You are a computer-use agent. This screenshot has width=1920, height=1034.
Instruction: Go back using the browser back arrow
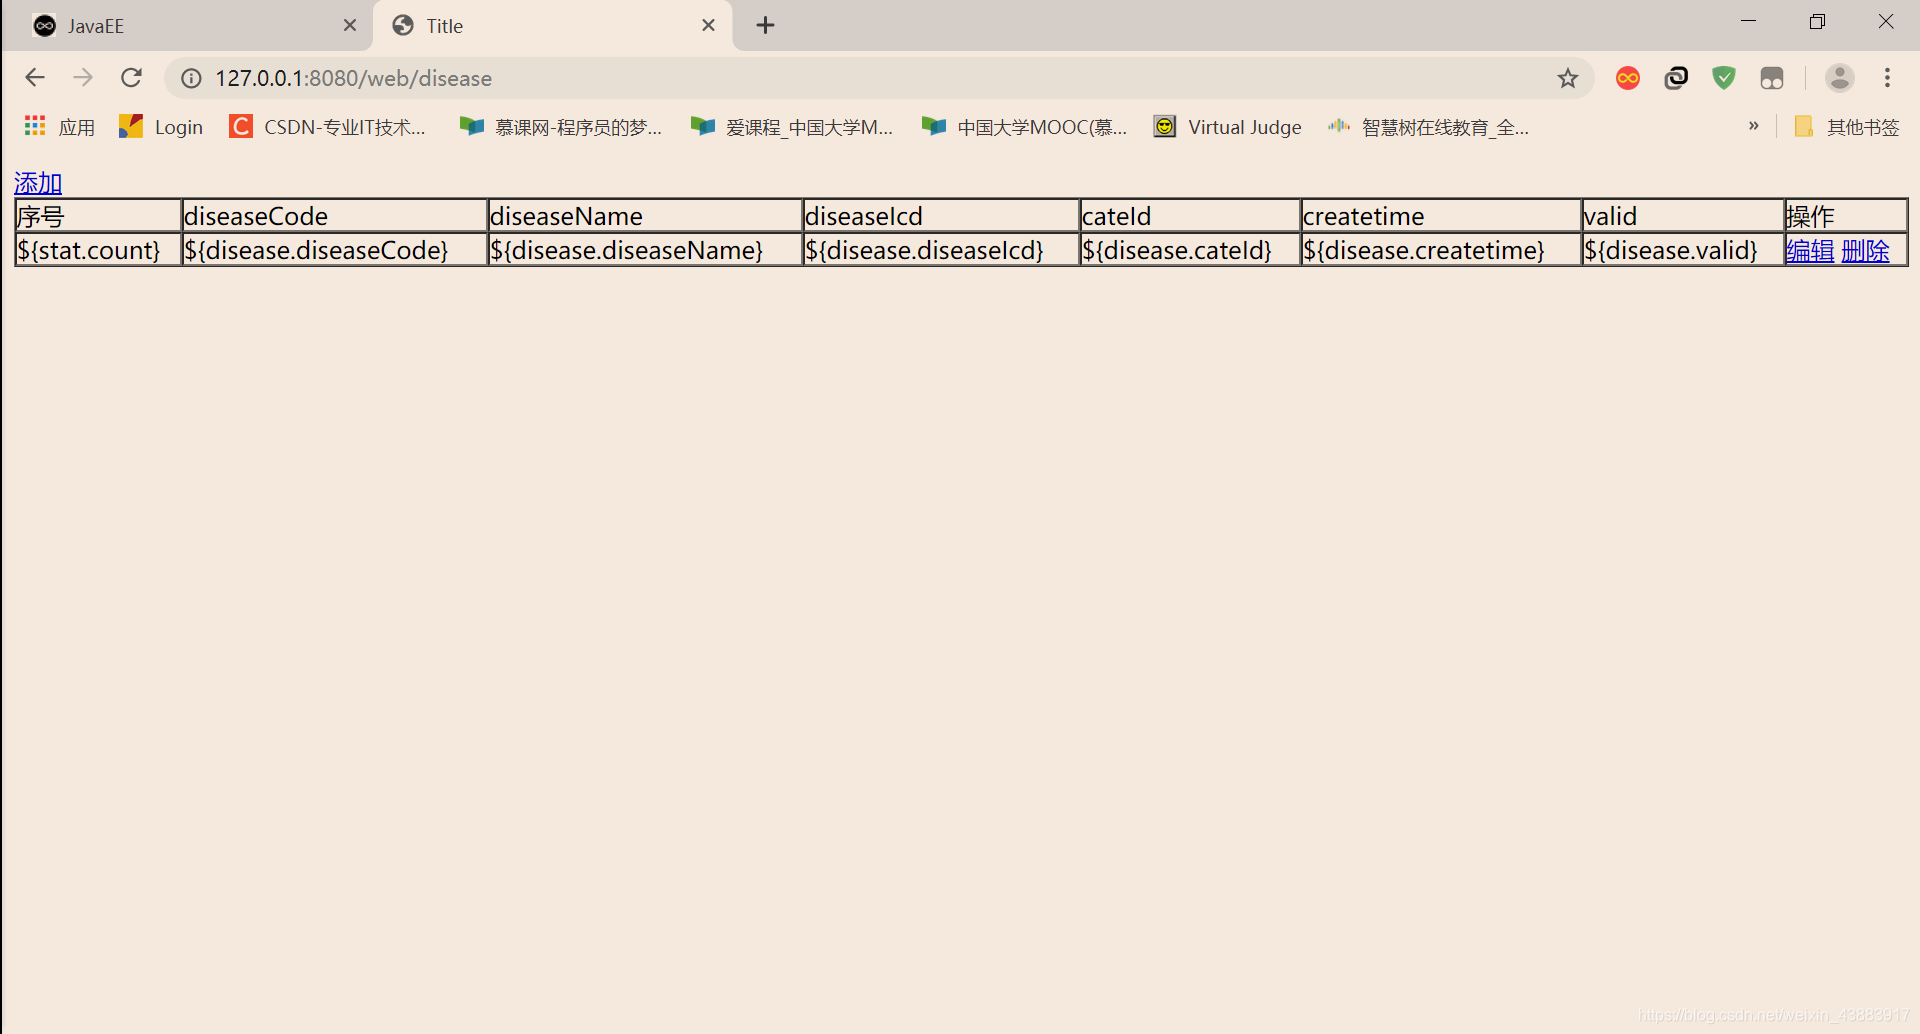click(x=35, y=78)
